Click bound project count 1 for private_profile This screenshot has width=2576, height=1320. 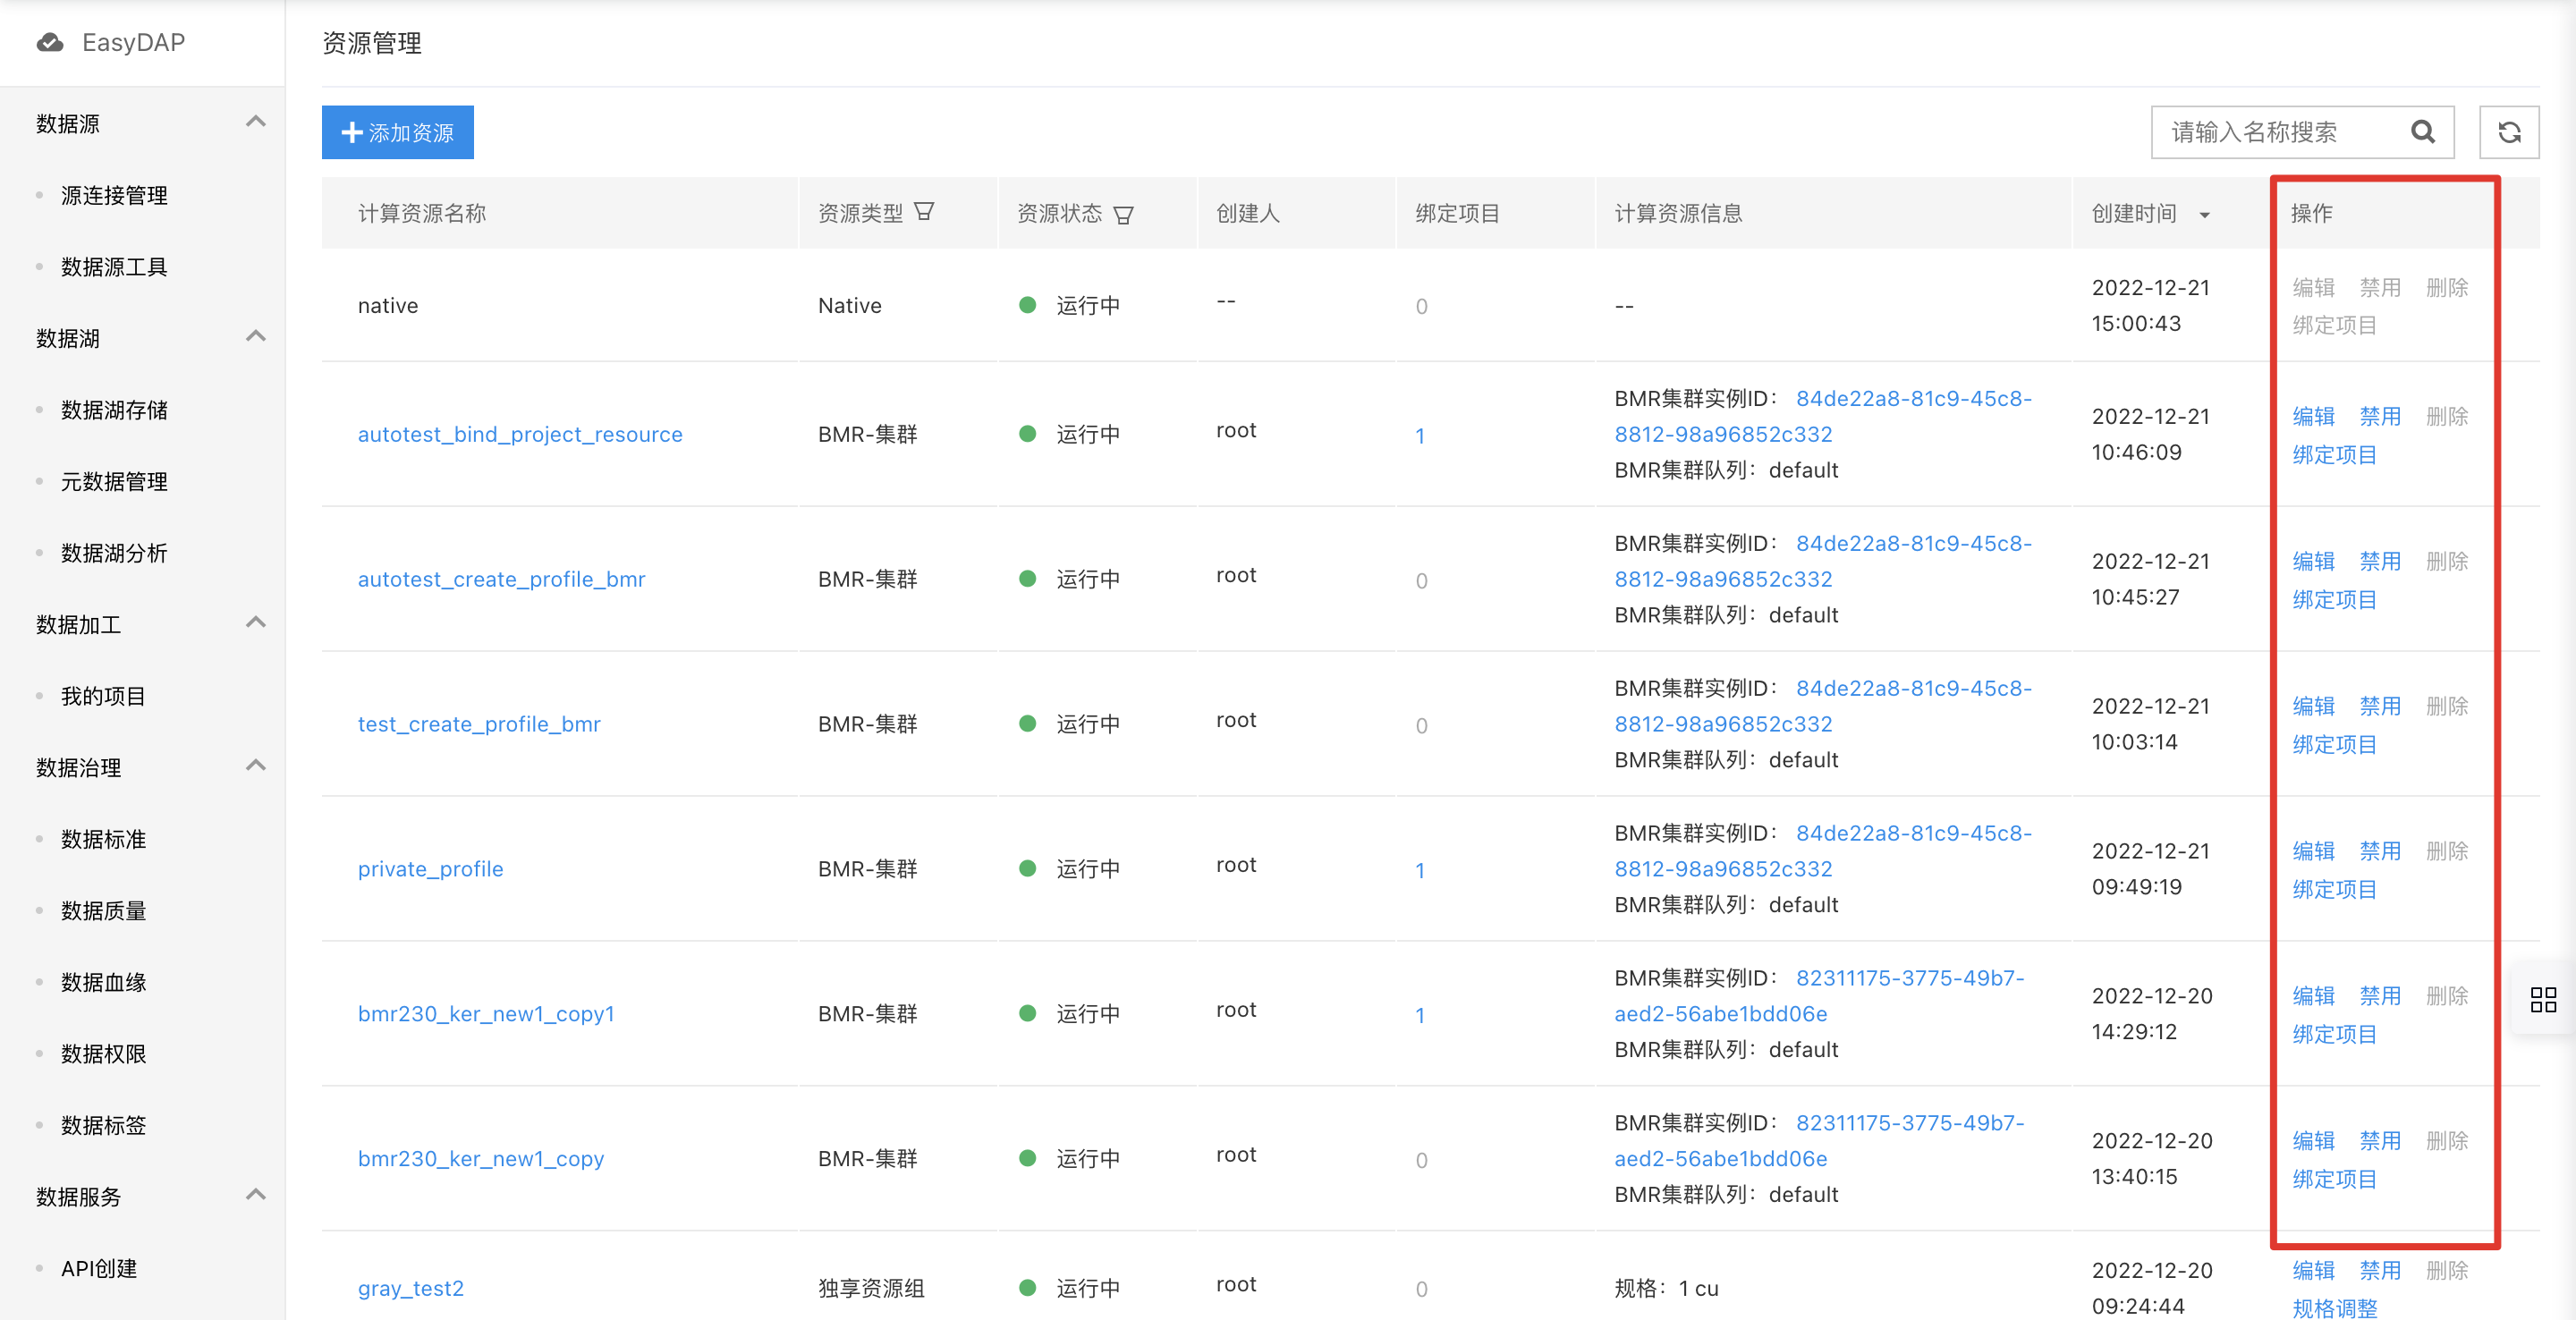[x=1420, y=871]
